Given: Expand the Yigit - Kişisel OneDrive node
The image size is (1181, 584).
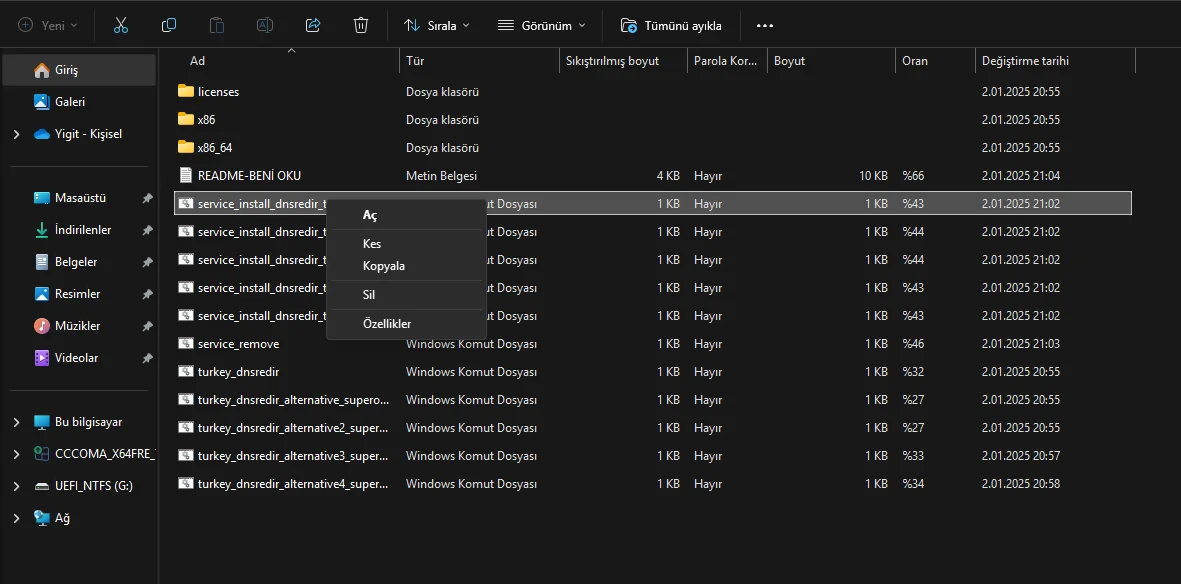Looking at the screenshot, I should [17, 134].
